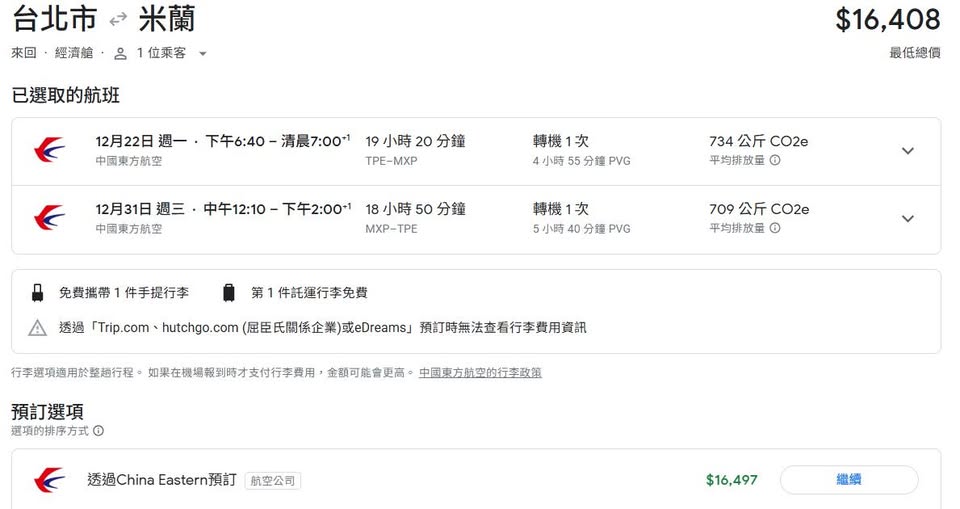Viewport: 960px width, 509px height.
Task: Click the $16,497 booking price
Action: [x=731, y=480]
